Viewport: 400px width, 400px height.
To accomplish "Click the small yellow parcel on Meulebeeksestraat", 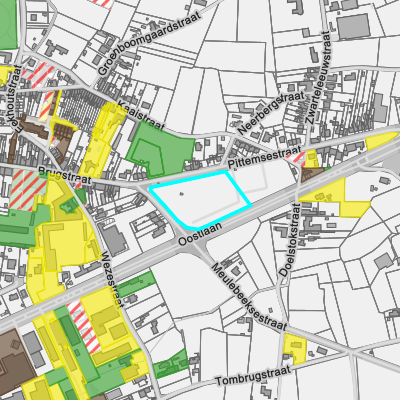I will coord(295,348).
